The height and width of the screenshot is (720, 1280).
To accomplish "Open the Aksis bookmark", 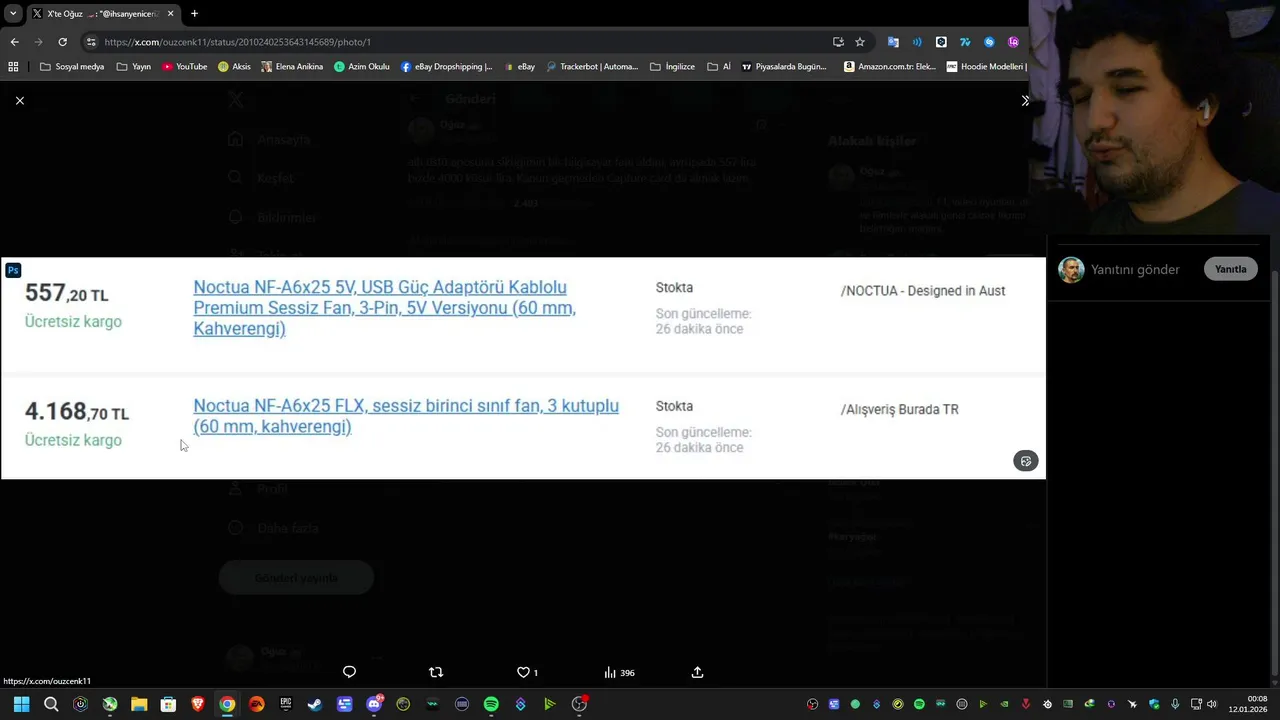I will [x=235, y=66].
